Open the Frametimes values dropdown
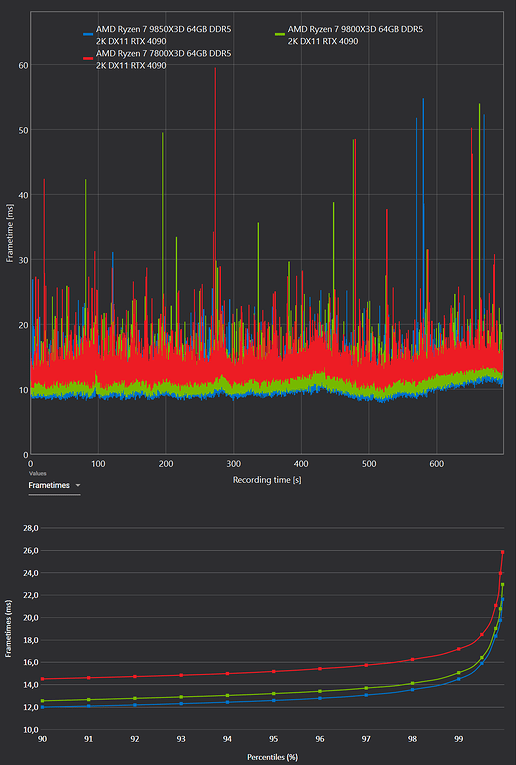This screenshot has height=765, width=516. click(x=54, y=485)
